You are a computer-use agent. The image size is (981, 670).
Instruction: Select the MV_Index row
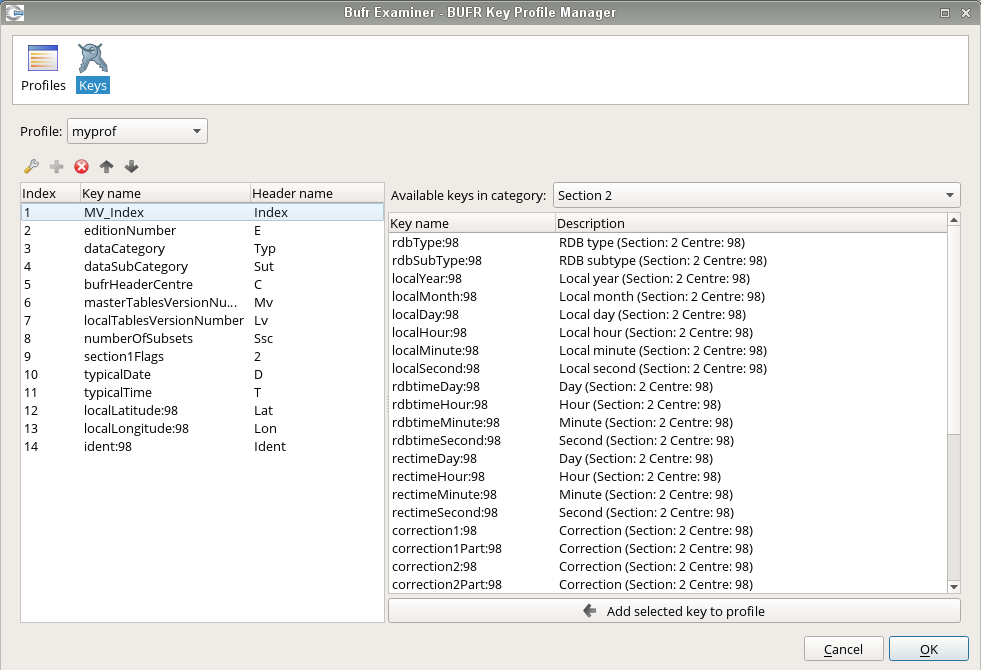(x=202, y=212)
